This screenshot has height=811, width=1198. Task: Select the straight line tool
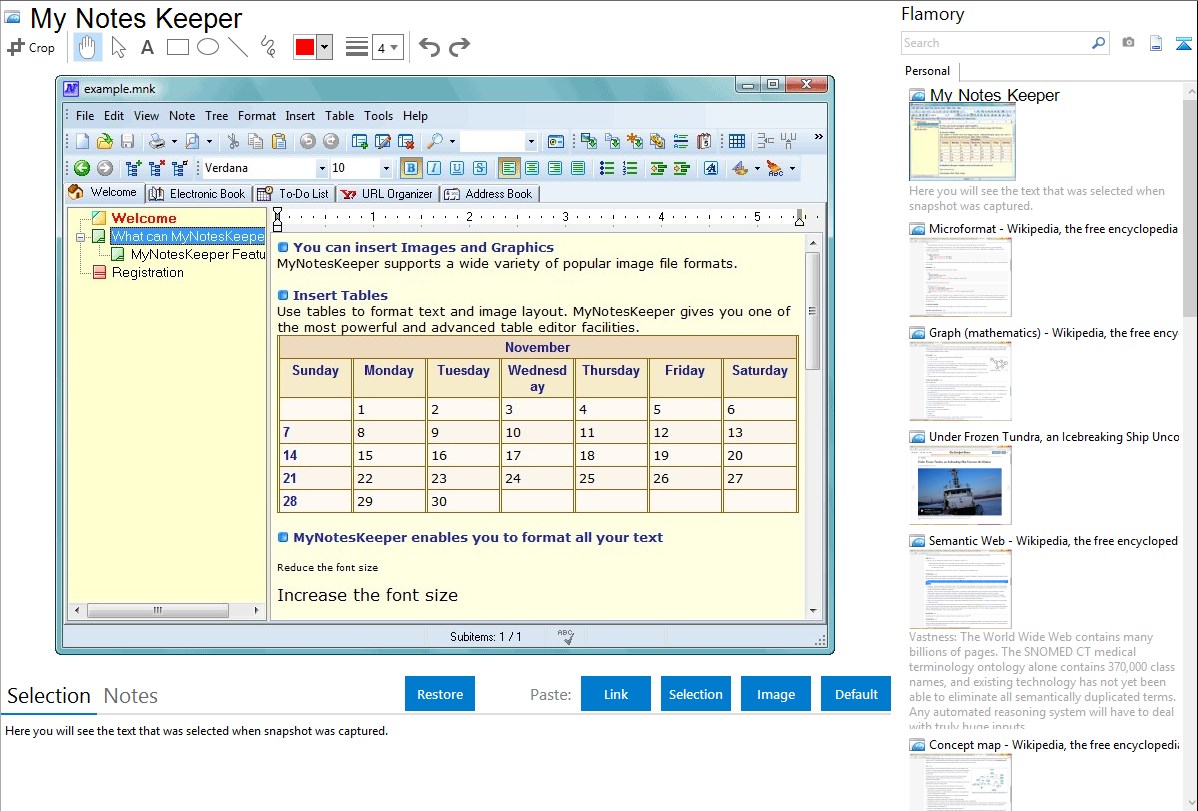pyautogui.click(x=238, y=47)
